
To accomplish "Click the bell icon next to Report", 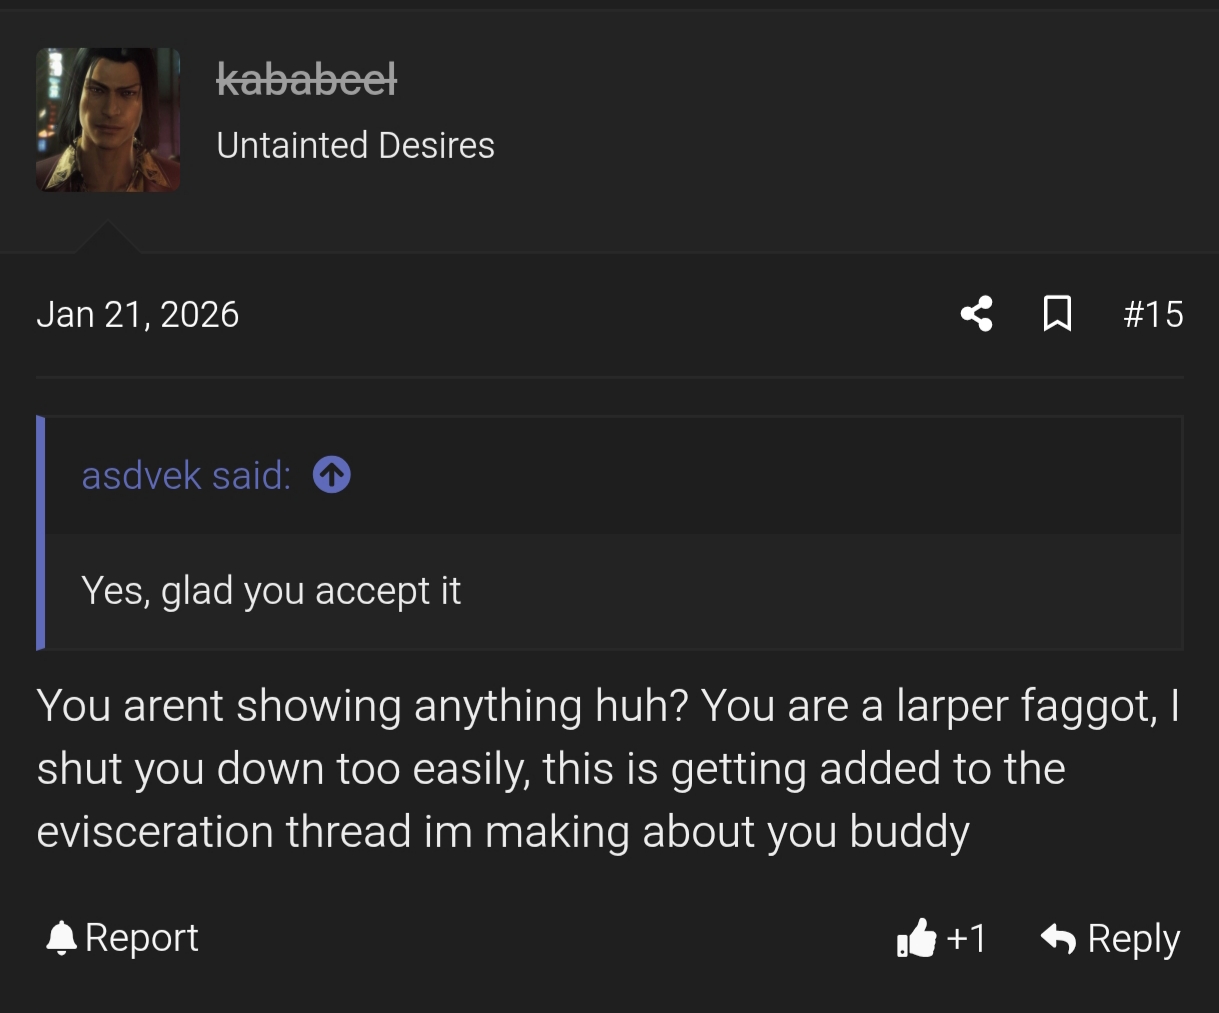I will (x=60, y=937).
